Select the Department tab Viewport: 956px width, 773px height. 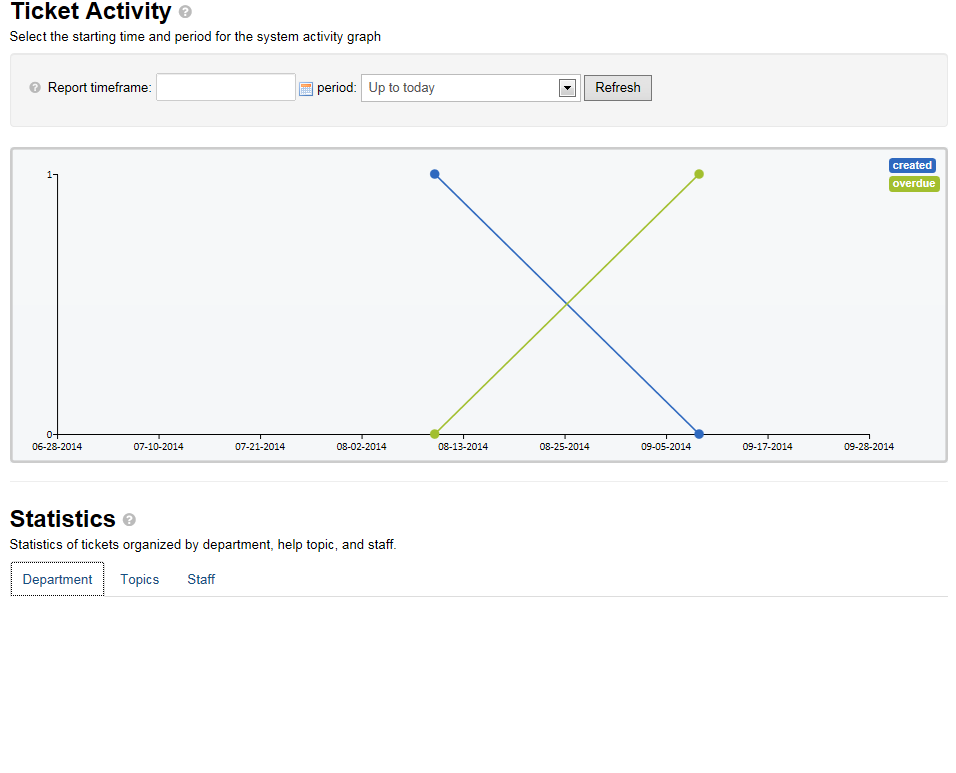click(58, 580)
